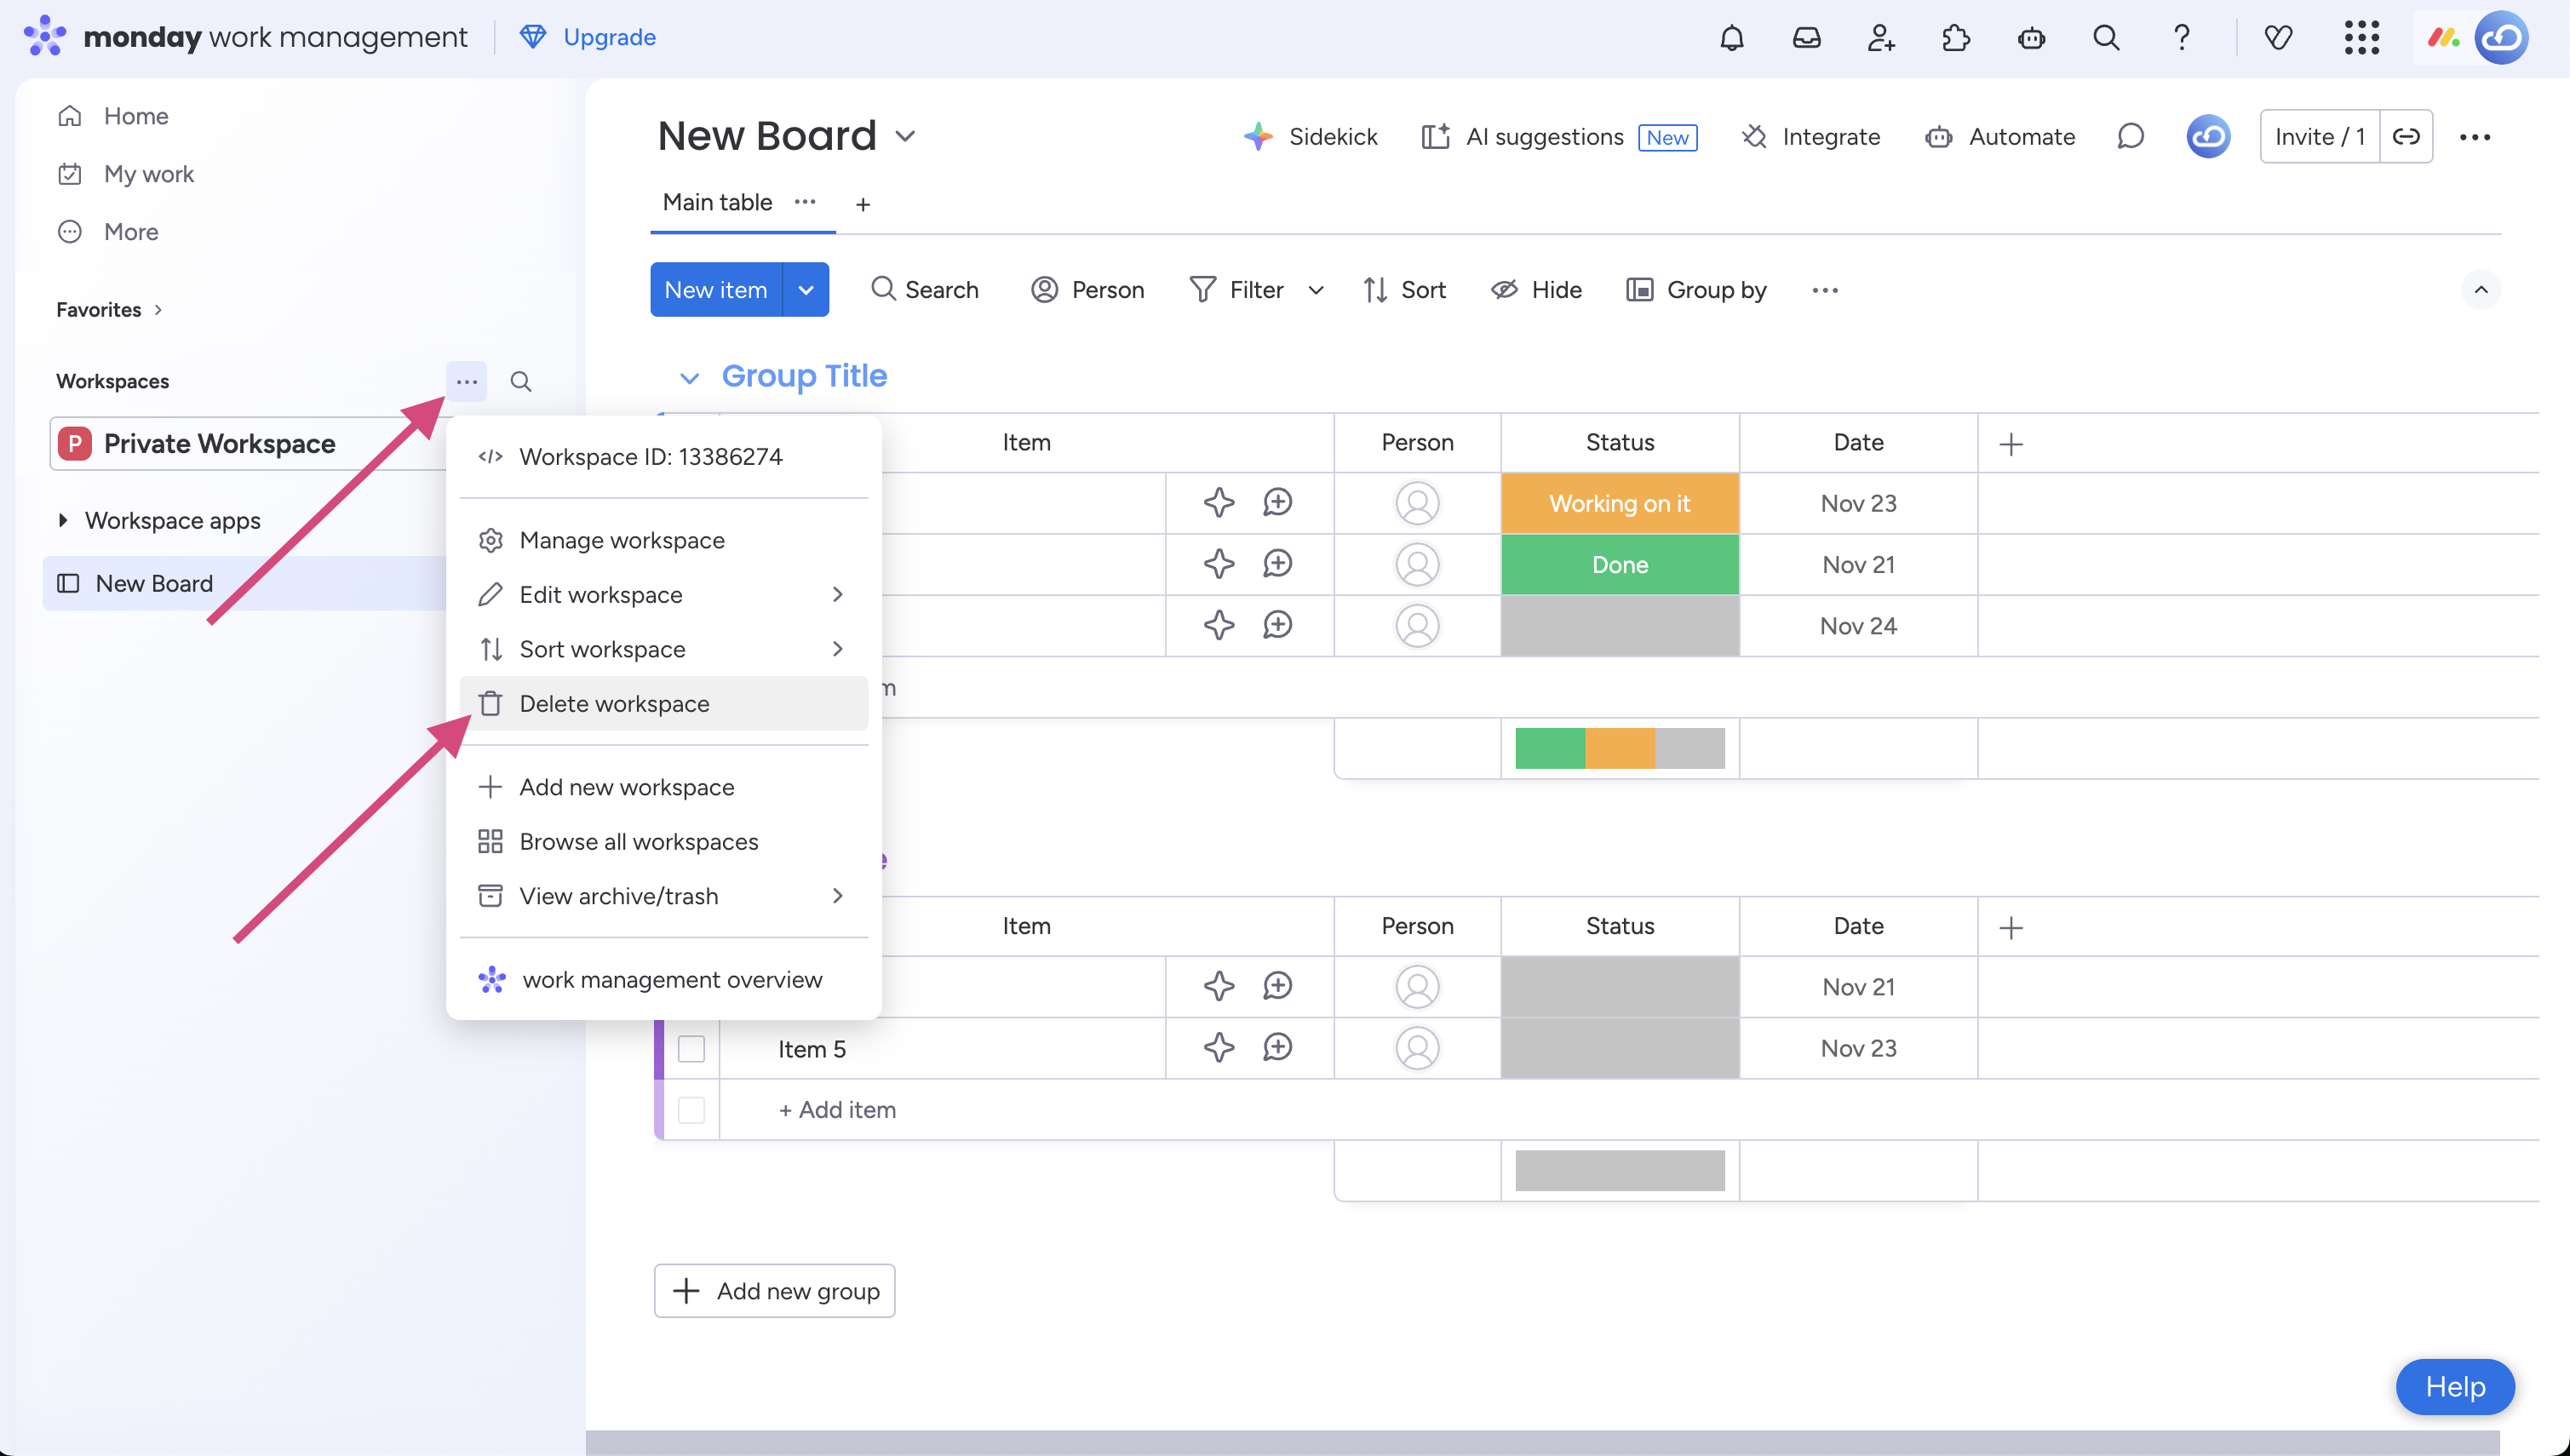
Task: Click the Upgrade link
Action: [x=609, y=37]
